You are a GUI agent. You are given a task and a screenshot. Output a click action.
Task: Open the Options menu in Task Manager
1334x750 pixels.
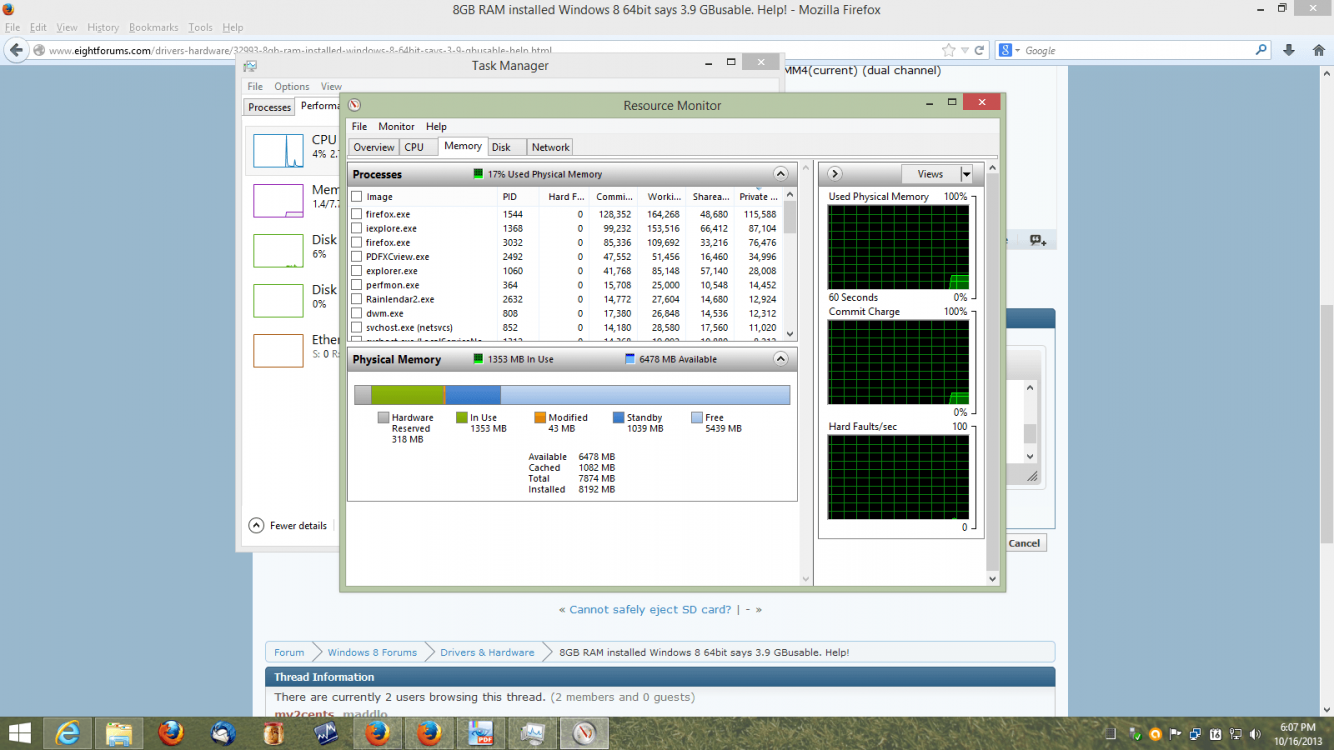coord(292,87)
